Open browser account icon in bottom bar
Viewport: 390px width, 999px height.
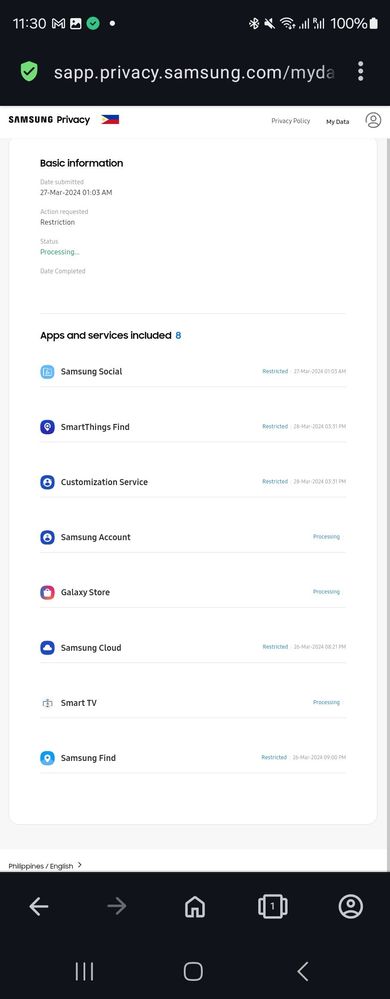click(350, 907)
